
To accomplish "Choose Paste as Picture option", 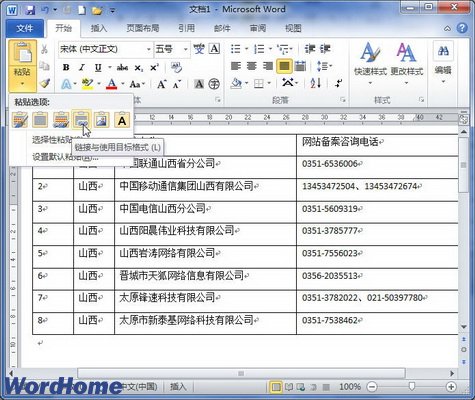I will tap(102, 120).
